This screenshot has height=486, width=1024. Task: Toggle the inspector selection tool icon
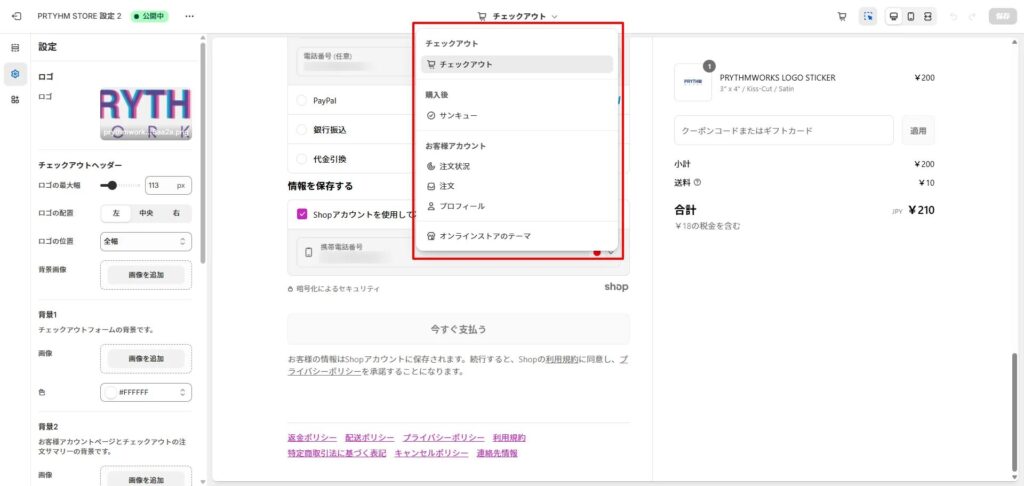tap(868, 16)
